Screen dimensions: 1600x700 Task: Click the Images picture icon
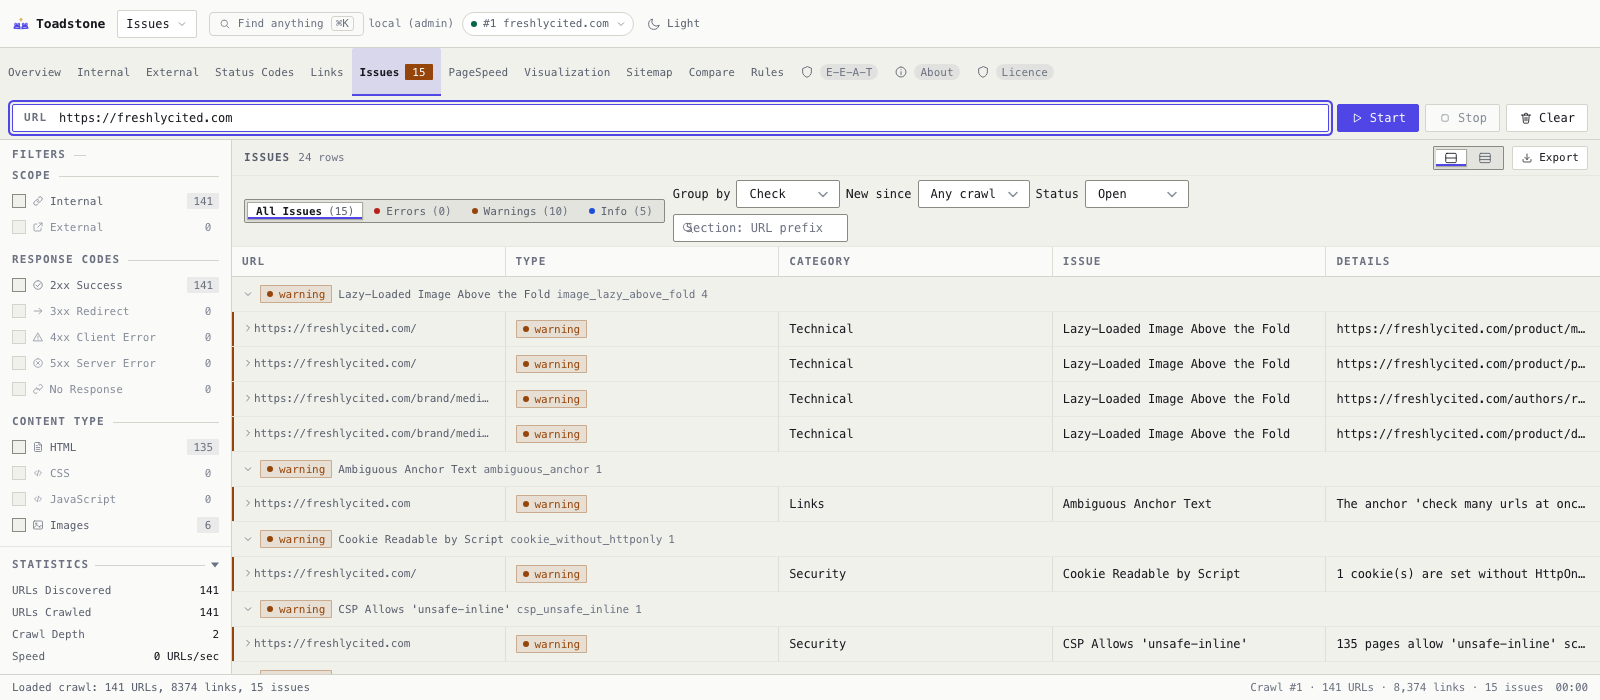click(x=38, y=525)
